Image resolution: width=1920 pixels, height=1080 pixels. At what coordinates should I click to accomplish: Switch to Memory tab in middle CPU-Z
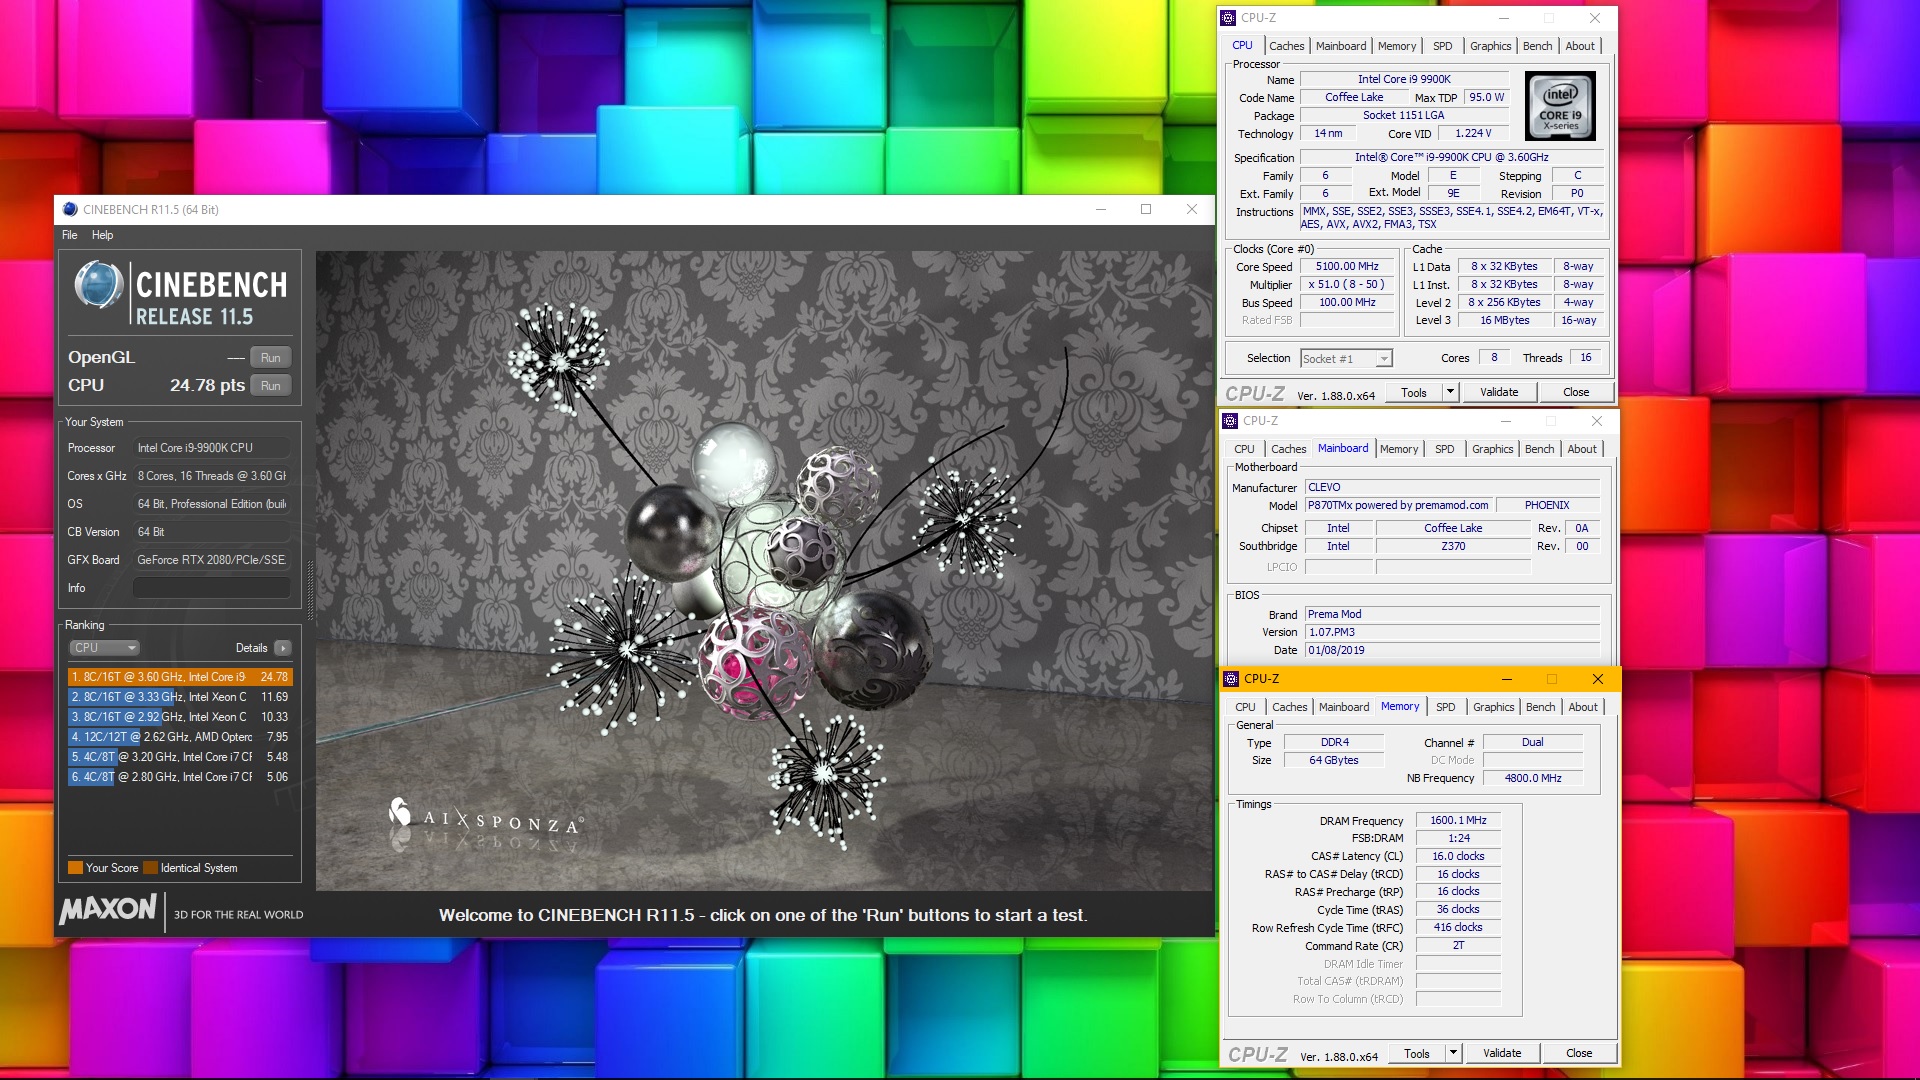tap(1399, 449)
